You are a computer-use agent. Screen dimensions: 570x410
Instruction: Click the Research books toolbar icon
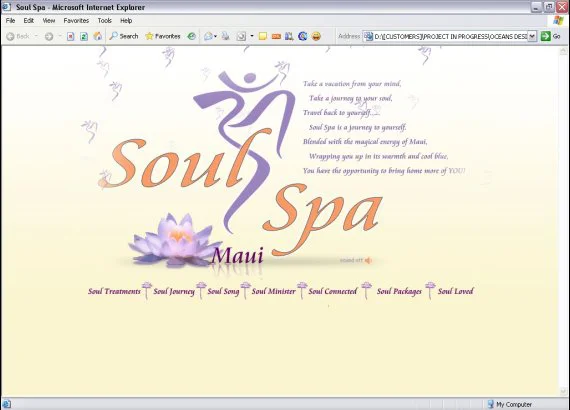click(x=289, y=36)
